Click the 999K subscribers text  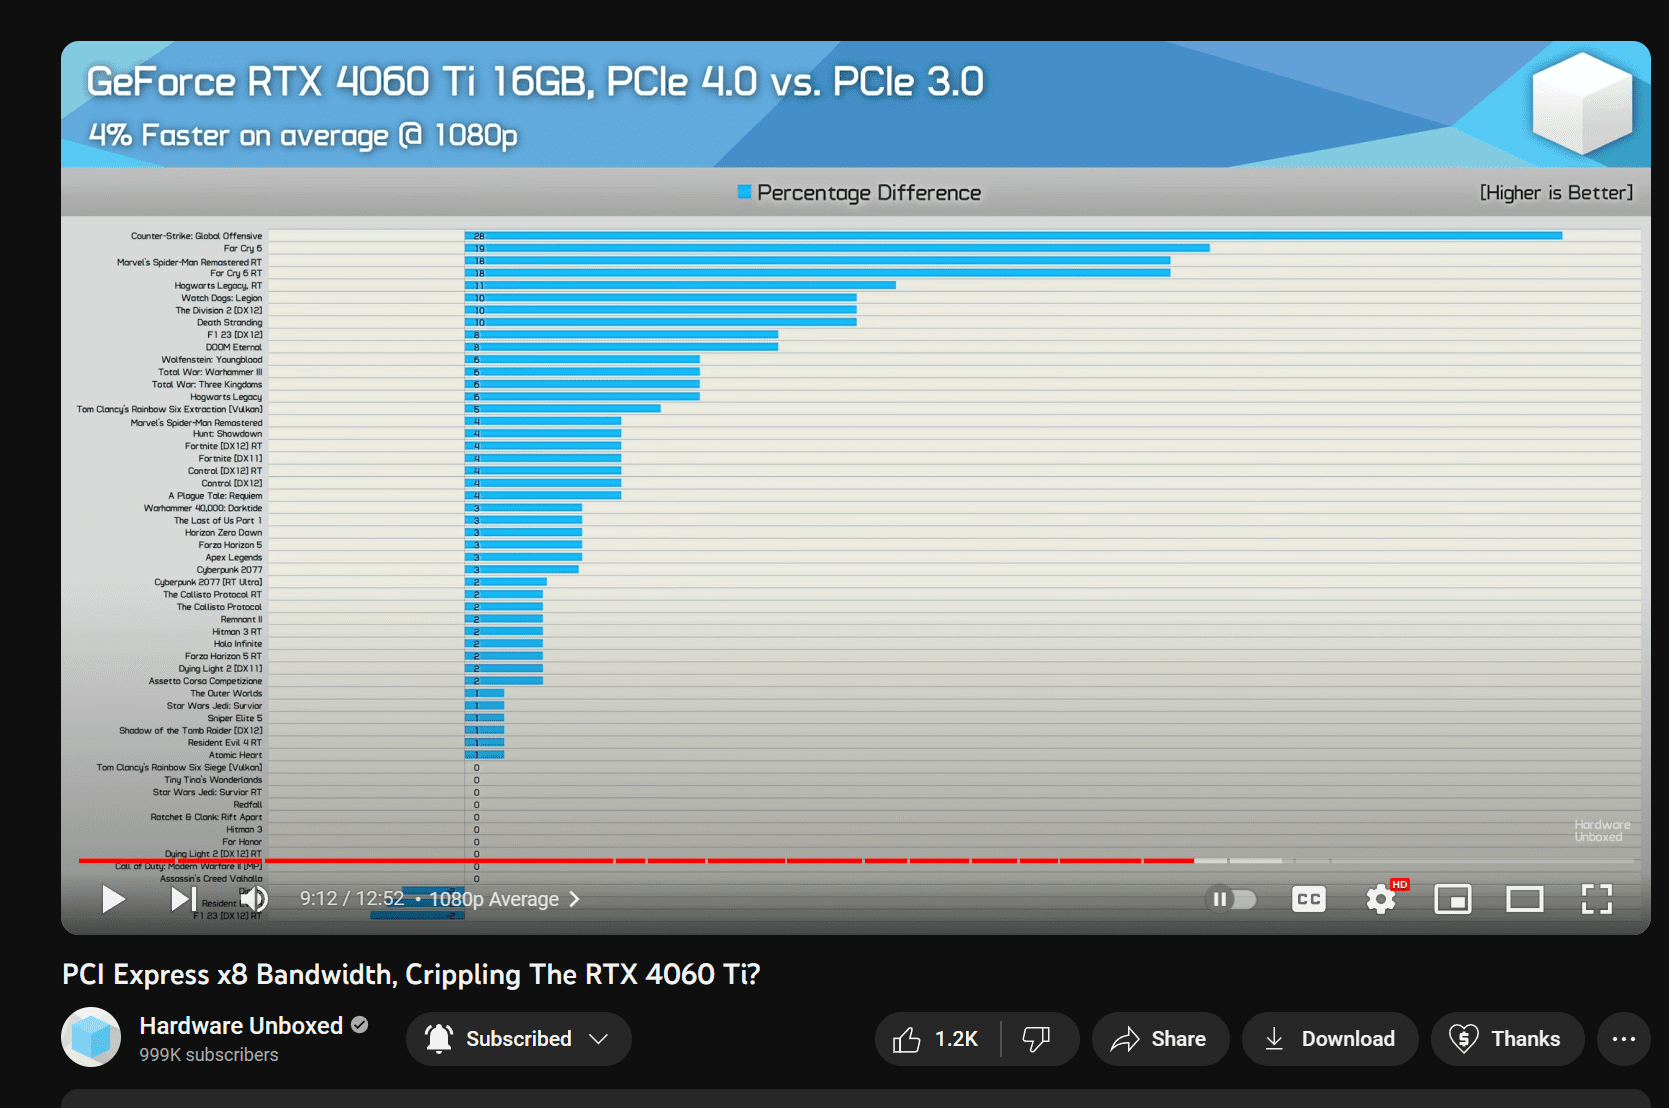click(x=209, y=1055)
